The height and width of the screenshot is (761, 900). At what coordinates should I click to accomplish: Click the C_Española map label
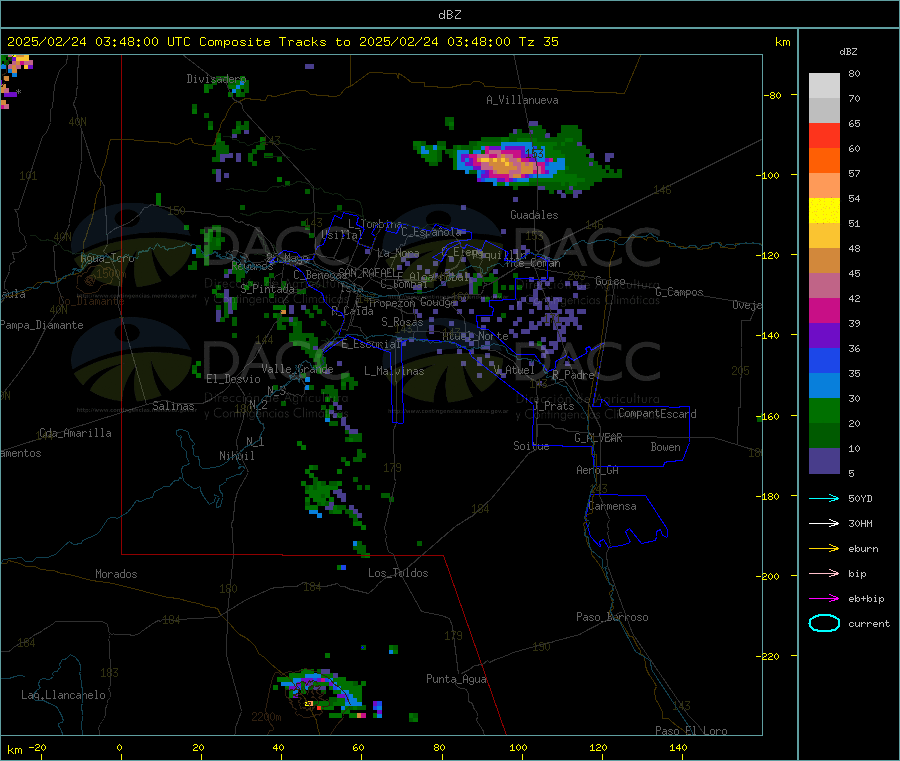(432, 232)
